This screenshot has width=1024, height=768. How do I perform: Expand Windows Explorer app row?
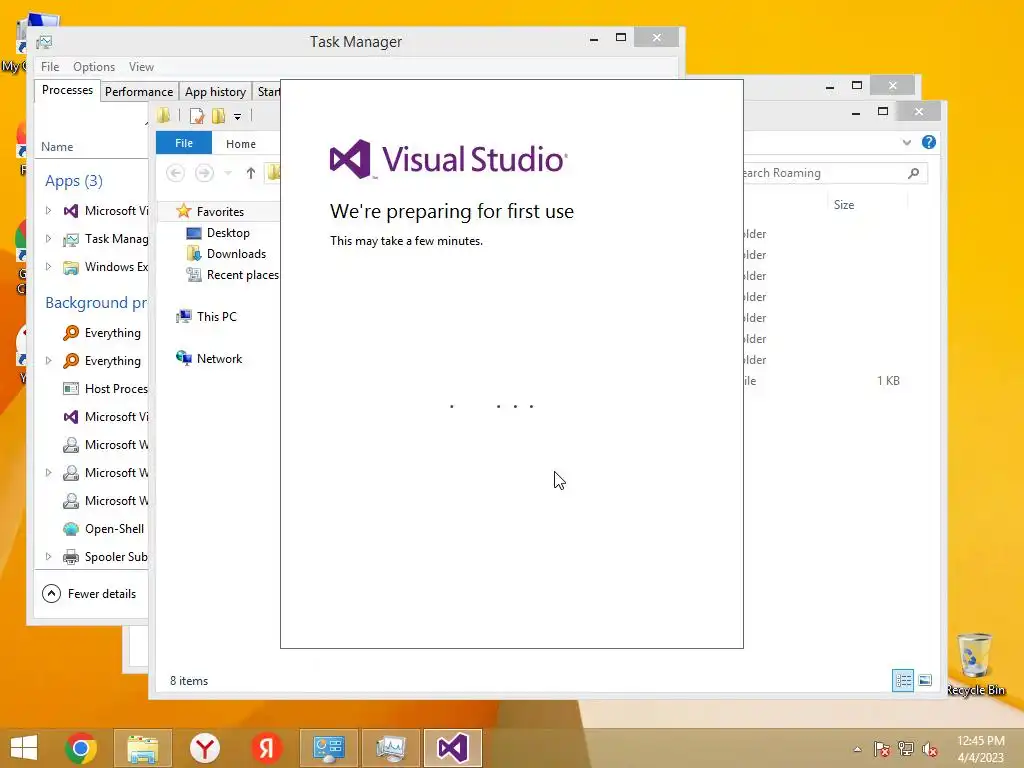coord(48,266)
